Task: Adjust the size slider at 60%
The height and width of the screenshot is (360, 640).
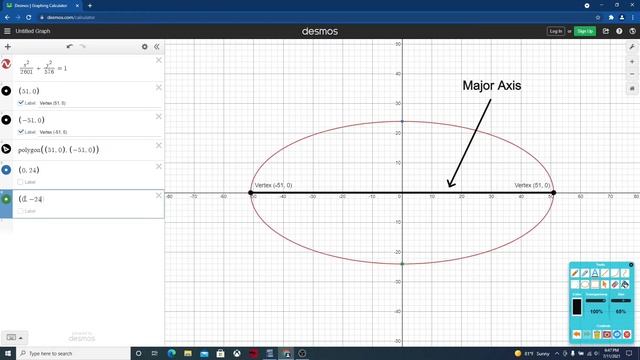Action: click(x=621, y=301)
